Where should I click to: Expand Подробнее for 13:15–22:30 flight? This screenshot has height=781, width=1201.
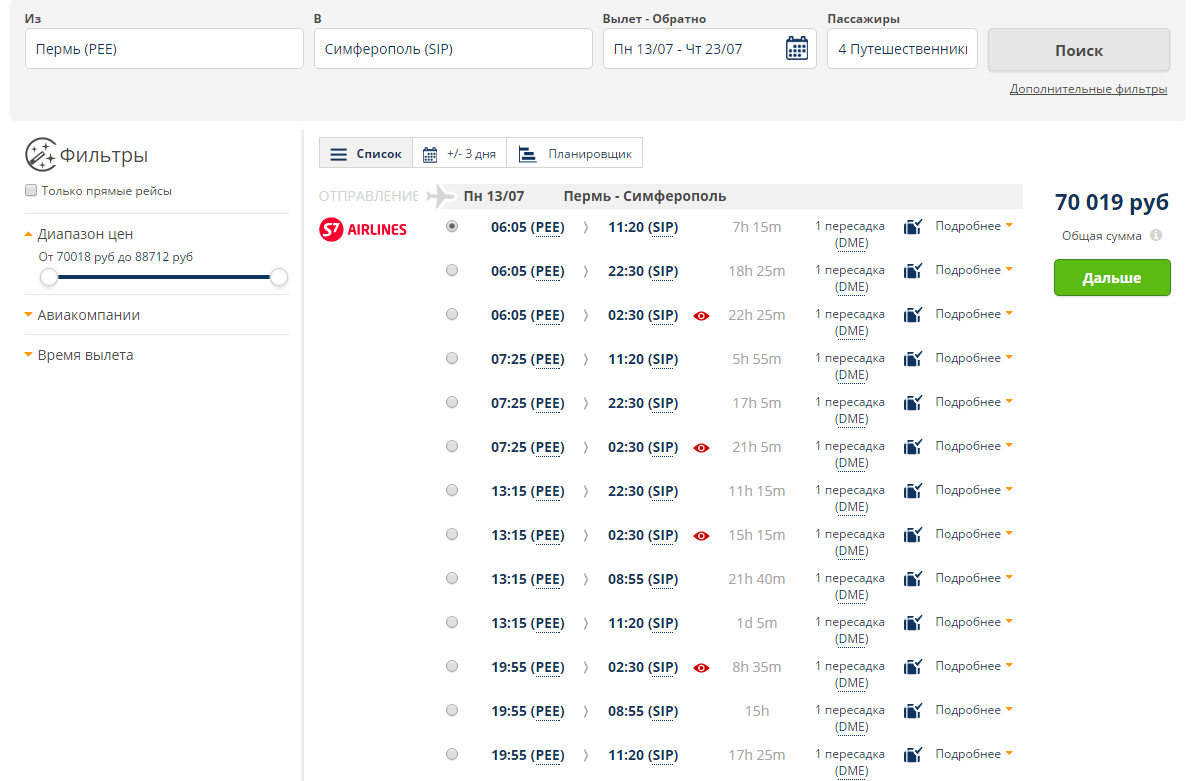[974, 490]
